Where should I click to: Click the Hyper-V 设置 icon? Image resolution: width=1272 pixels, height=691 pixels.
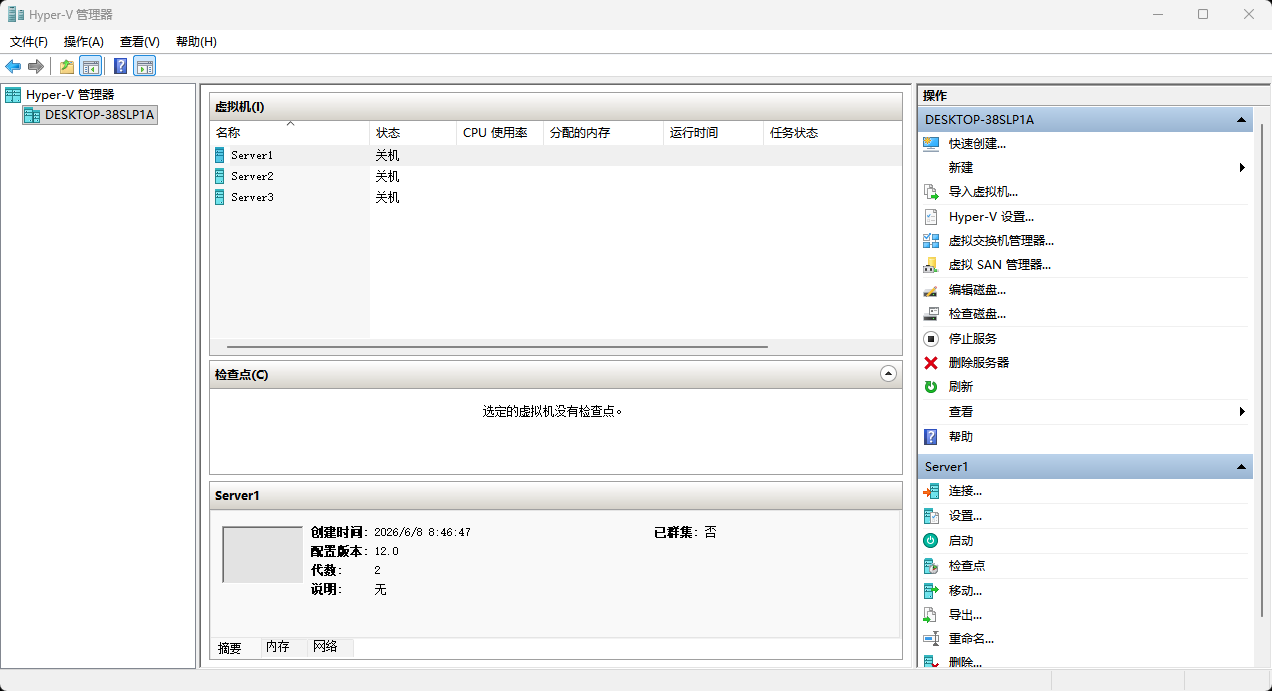pyautogui.click(x=931, y=216)
